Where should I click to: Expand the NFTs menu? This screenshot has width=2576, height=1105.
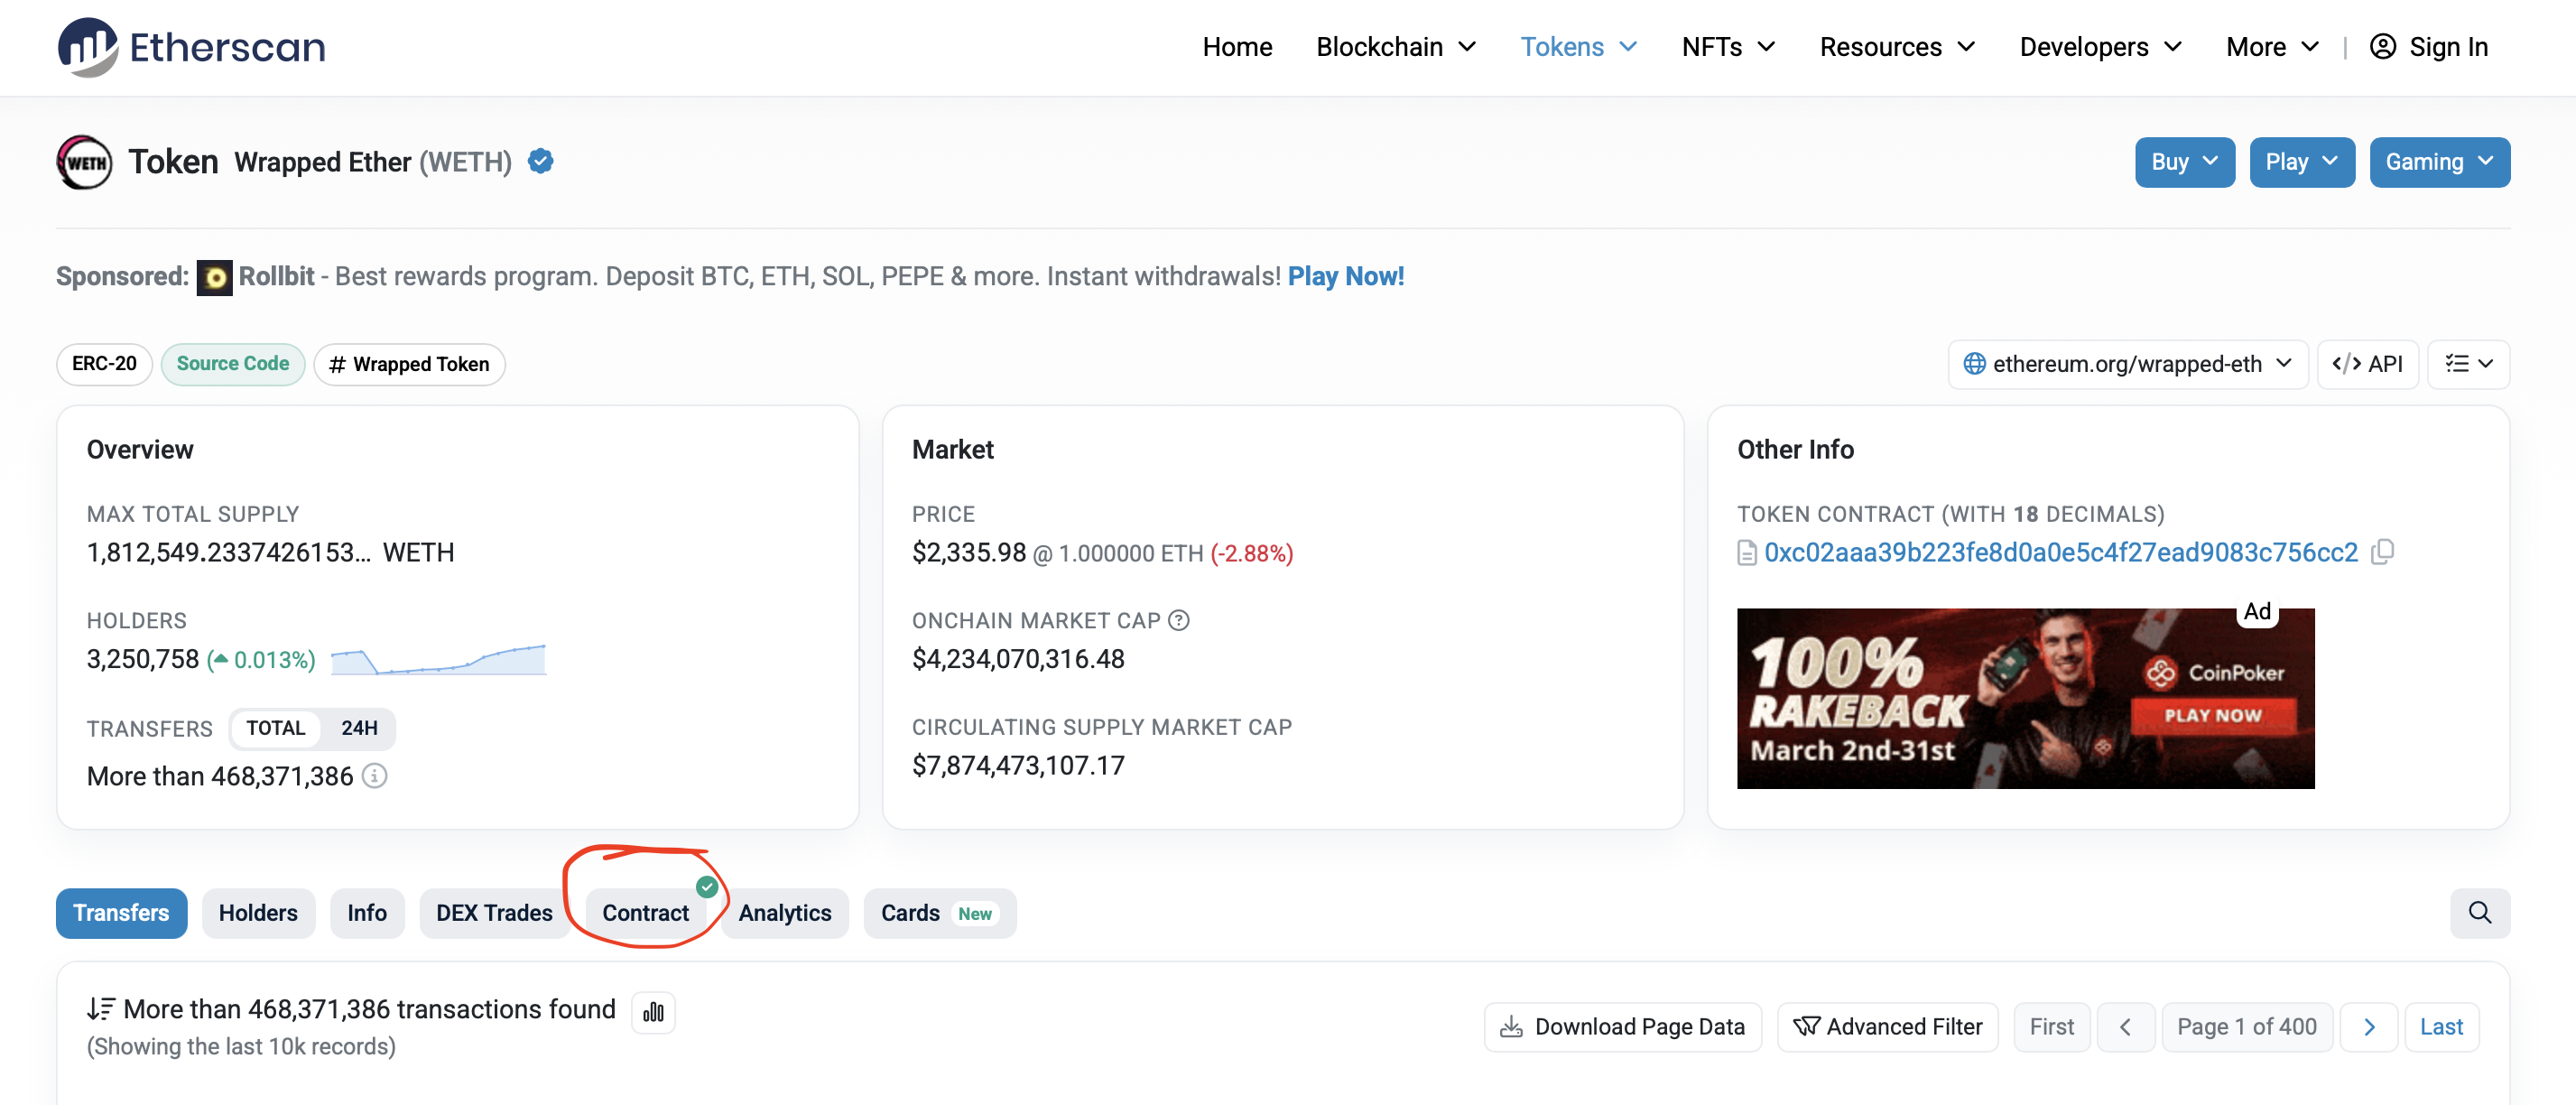(x=1728, y=47)
